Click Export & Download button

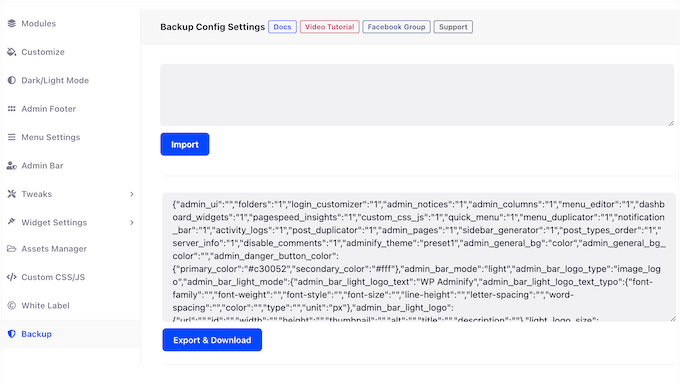(212, 340)
